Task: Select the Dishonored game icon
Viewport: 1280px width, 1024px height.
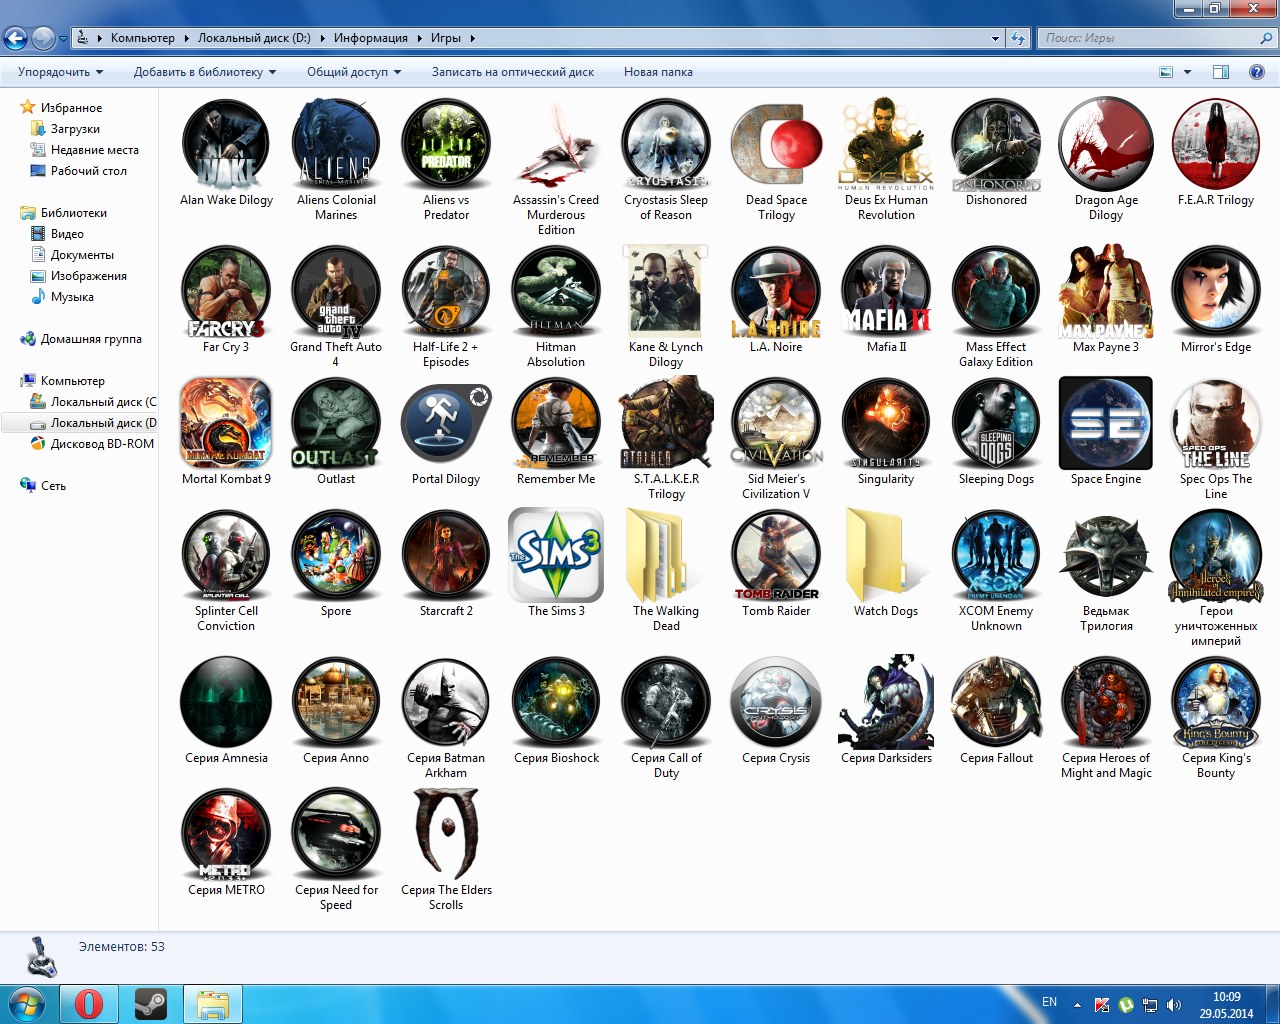Action: [996, 144]
